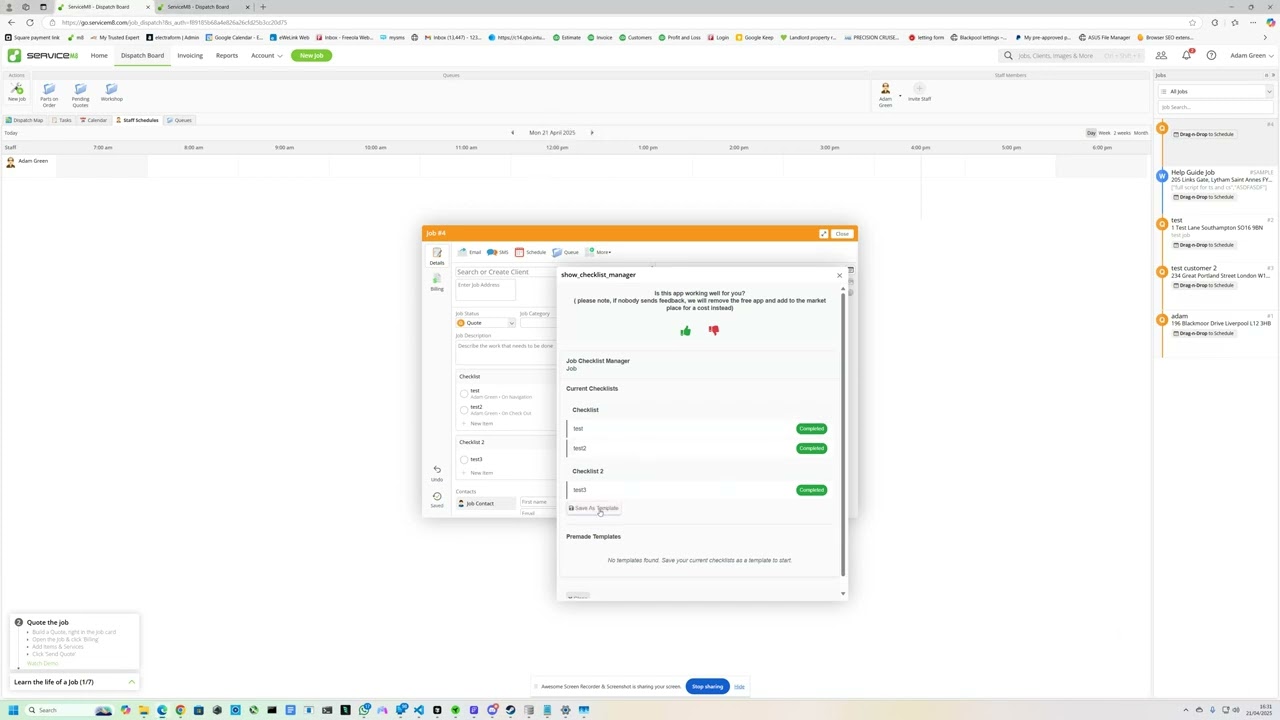The height and width of the screenshot is (720, 1280).
Task: Go to next day arrow
Action: [x=591, y=133]
